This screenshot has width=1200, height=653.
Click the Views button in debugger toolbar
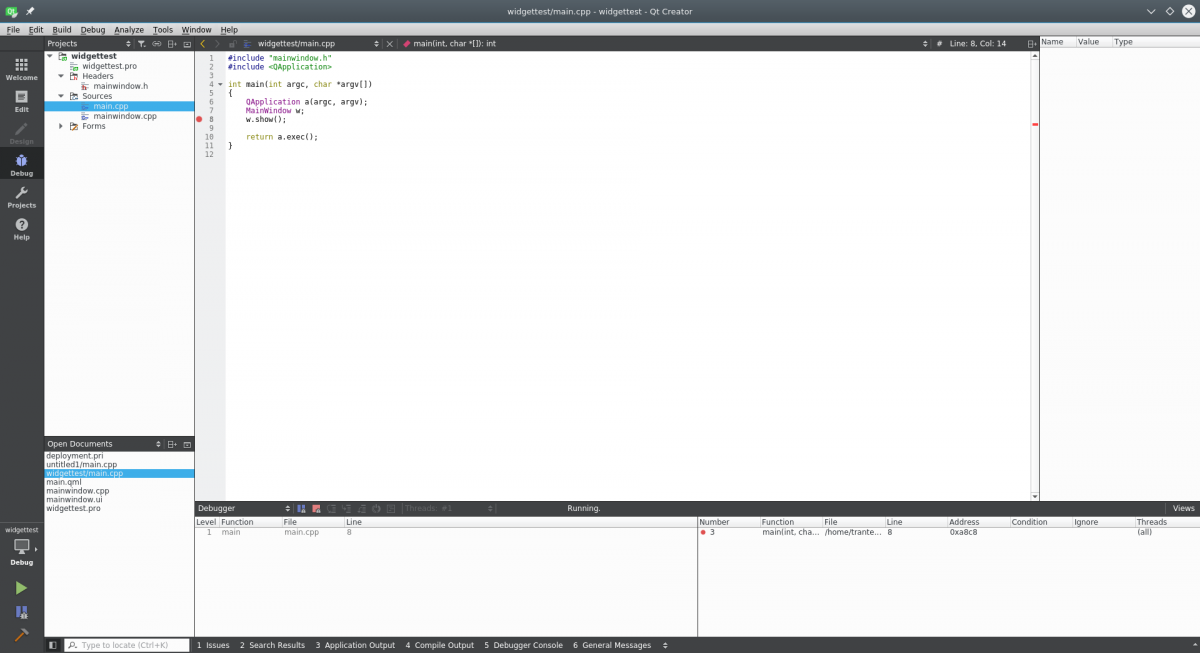pyautogui.click(x=1183, y=508)
